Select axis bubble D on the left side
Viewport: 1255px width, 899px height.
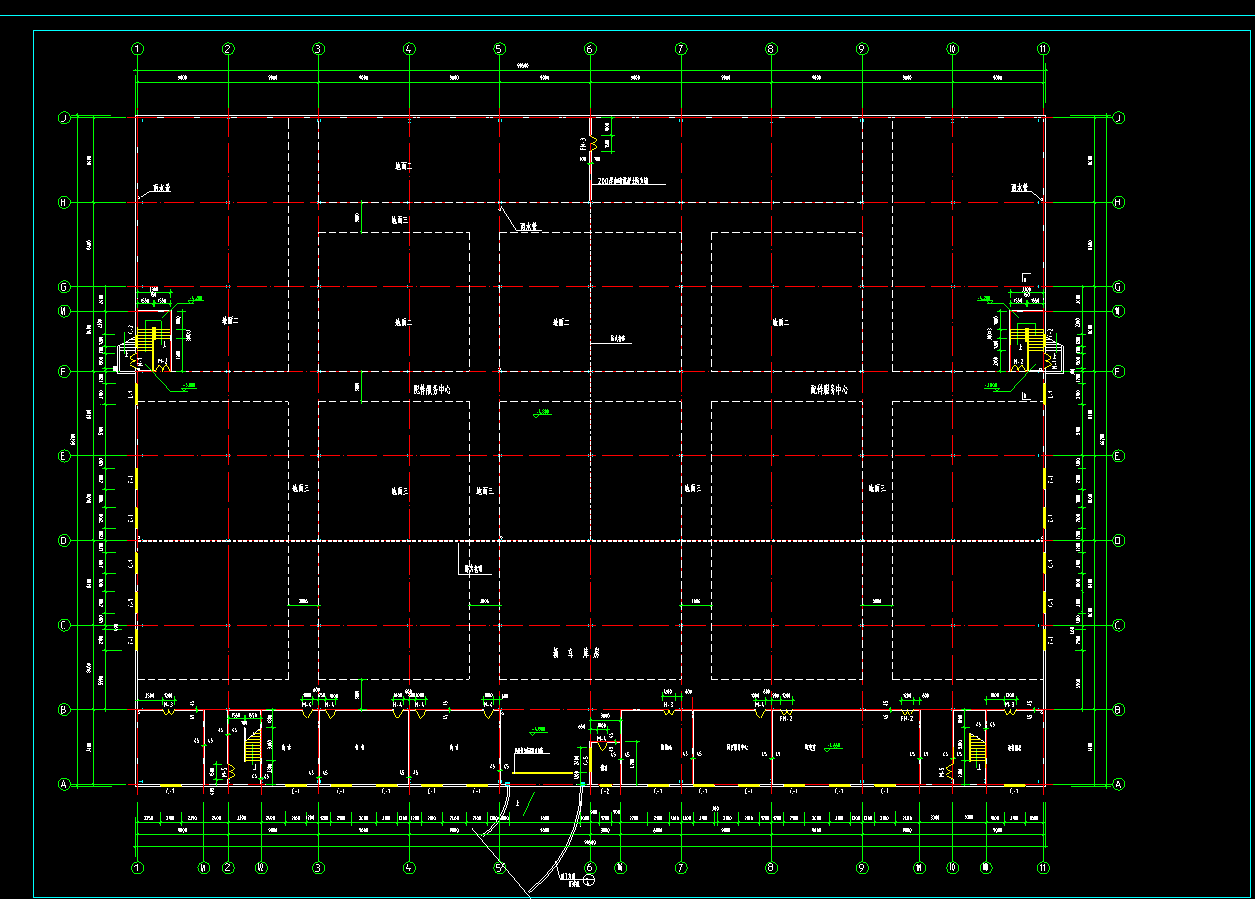click(x=64, y=541)
